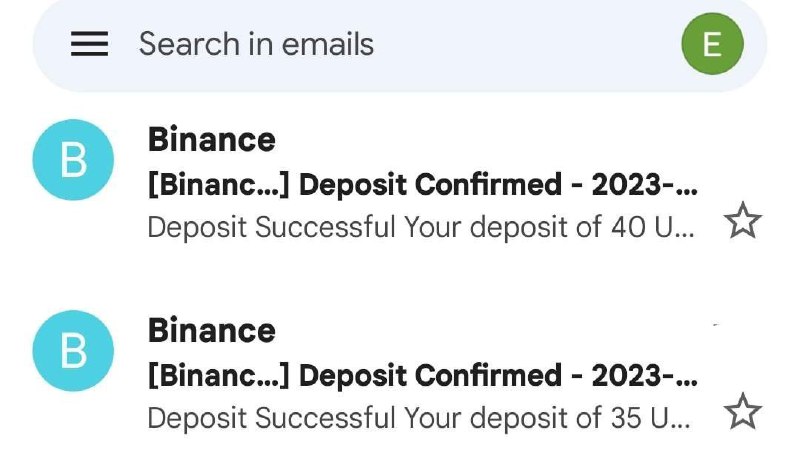Open the account switcher avatar E
Screen dimensions: 800x473
pyautogui.click(x=712, y=44)
